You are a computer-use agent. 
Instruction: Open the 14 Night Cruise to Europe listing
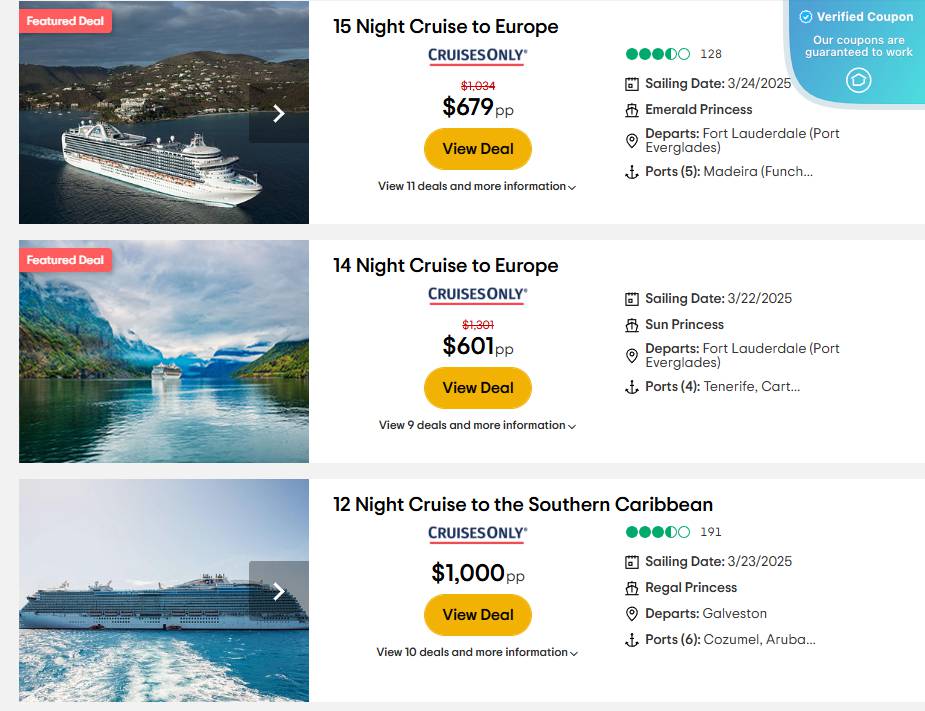click(444, 265)
